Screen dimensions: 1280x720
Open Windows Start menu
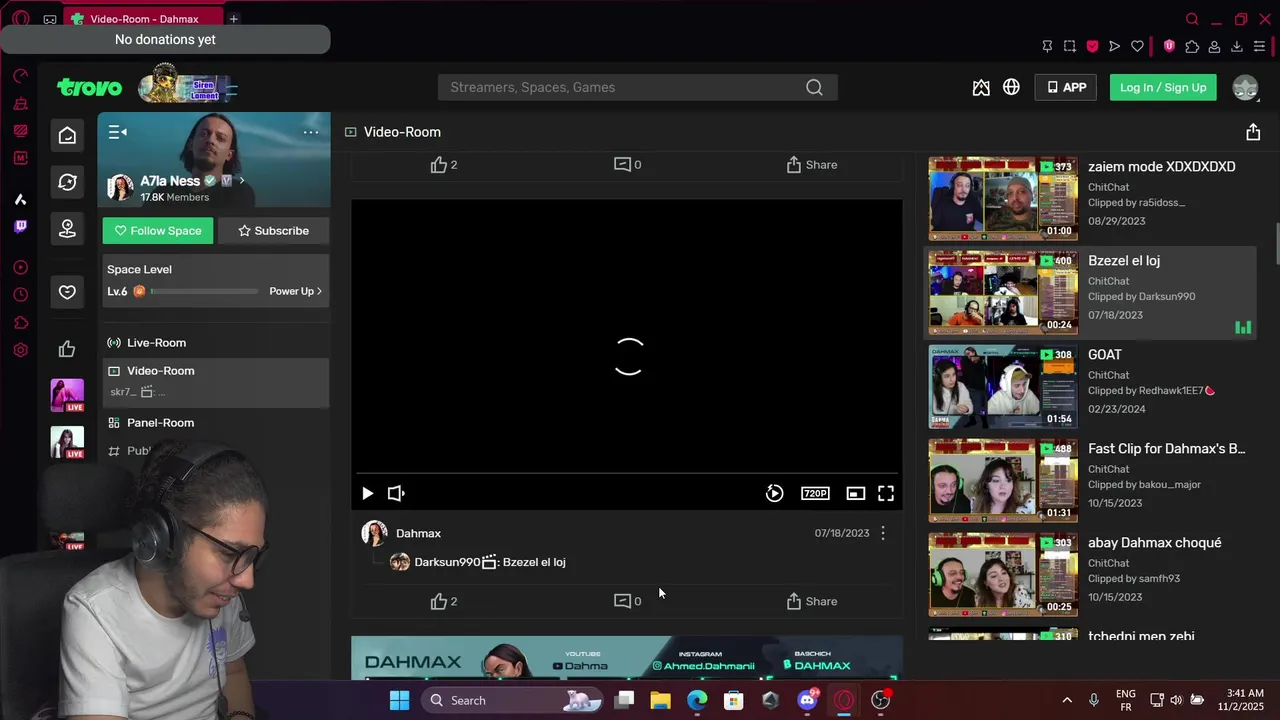click(399, 700)
